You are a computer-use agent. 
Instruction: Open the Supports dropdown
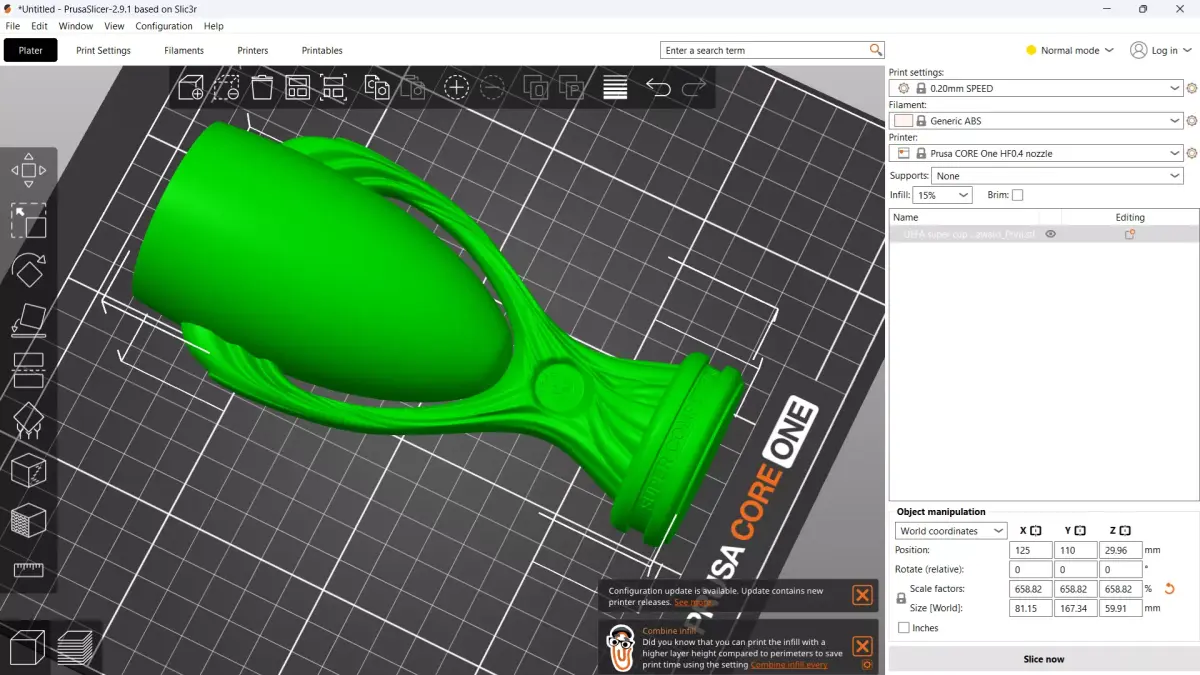click(x=1058, y=176)
